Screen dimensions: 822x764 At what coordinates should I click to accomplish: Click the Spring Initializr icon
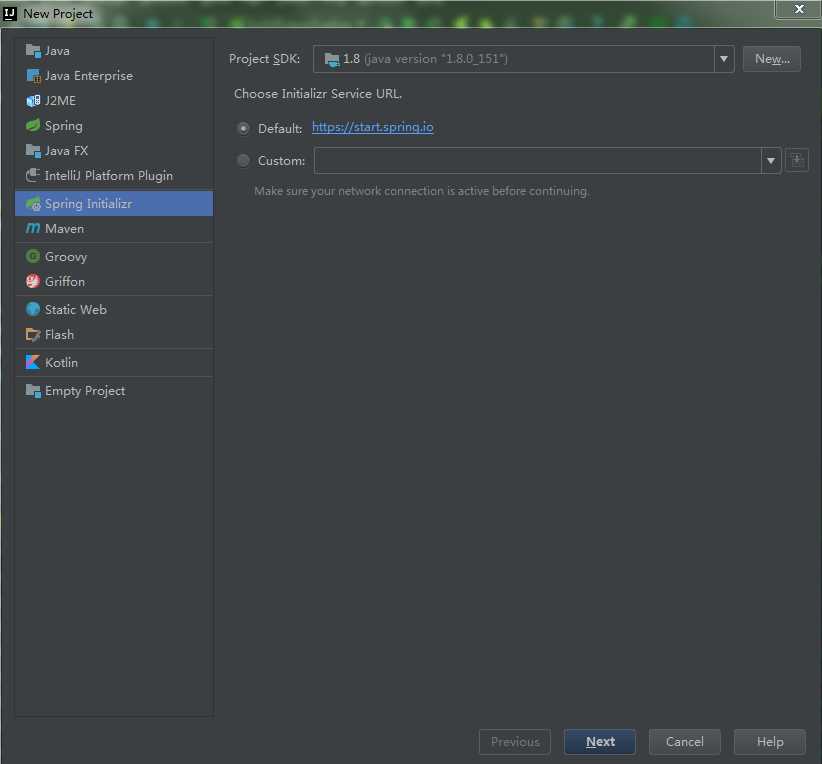33,204
